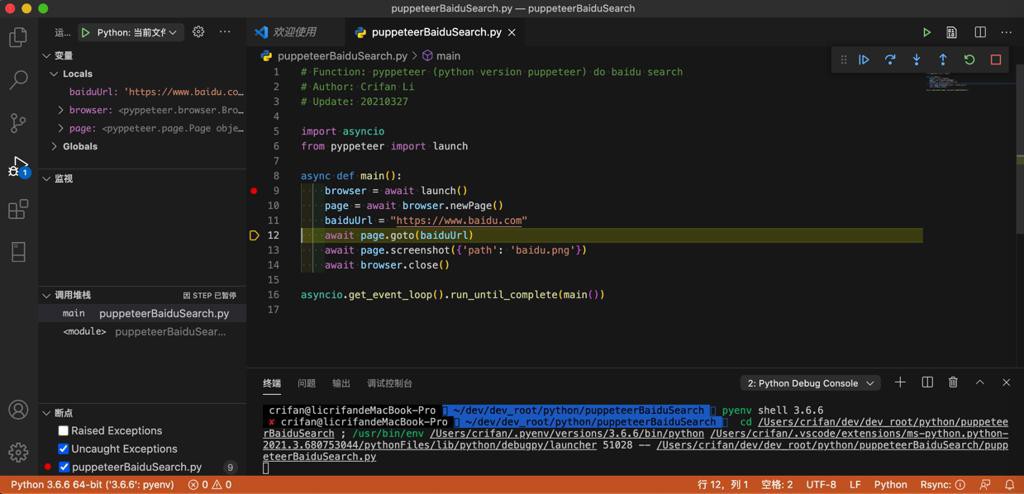Start debugging with green play button
This screenshot has height=494, width=1024.
(x=85, y=32)
